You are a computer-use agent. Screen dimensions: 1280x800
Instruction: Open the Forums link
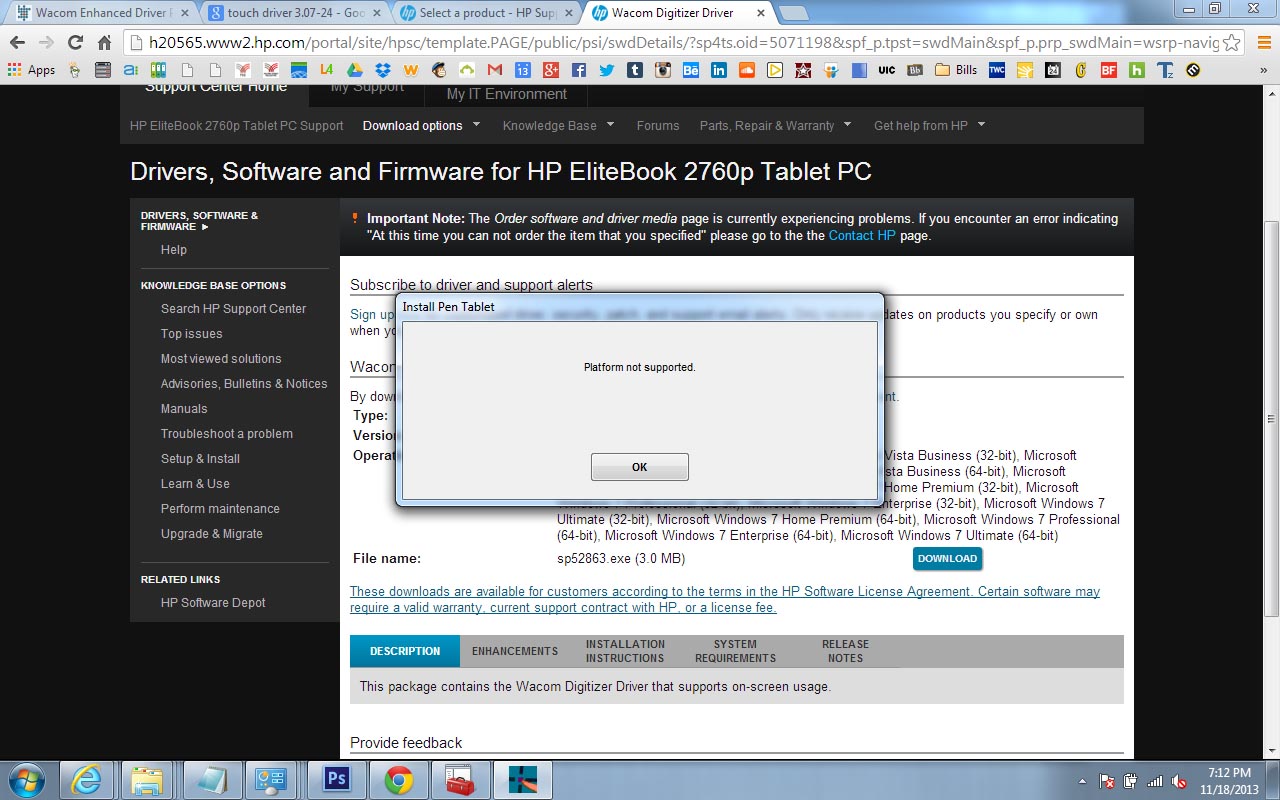(x=658, y=125)
